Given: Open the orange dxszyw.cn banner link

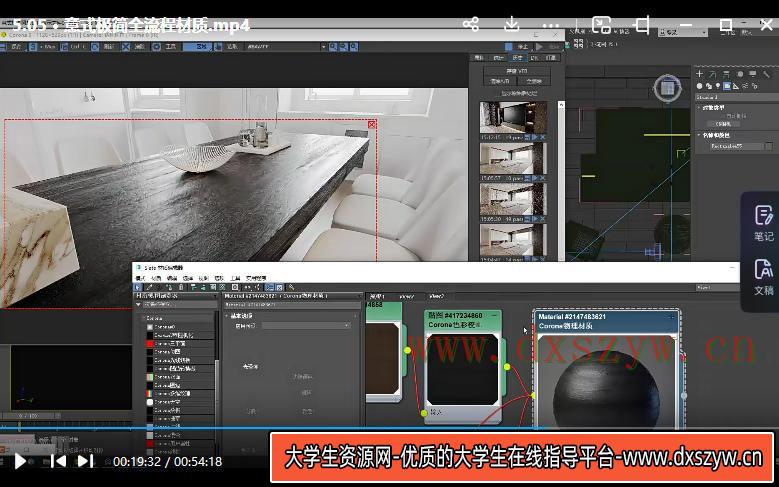Looking at the screenshot, I should (x=522, y=458).
